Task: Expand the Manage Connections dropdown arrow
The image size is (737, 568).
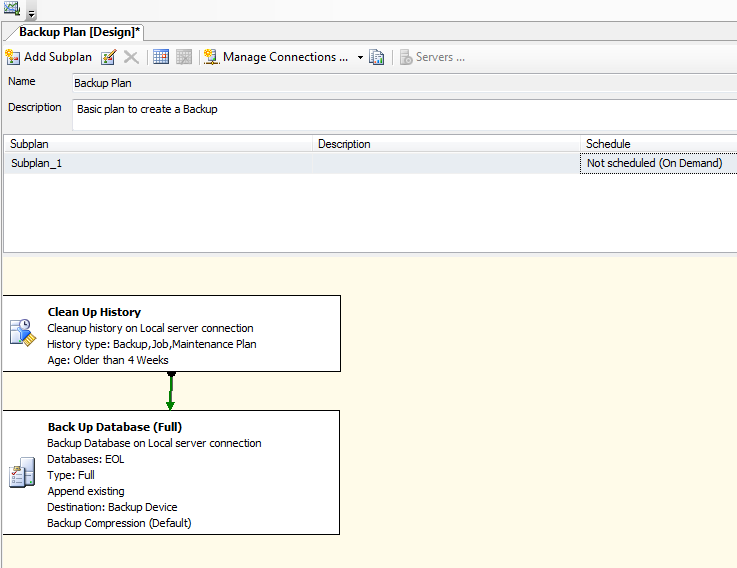Action: [360, 57]
